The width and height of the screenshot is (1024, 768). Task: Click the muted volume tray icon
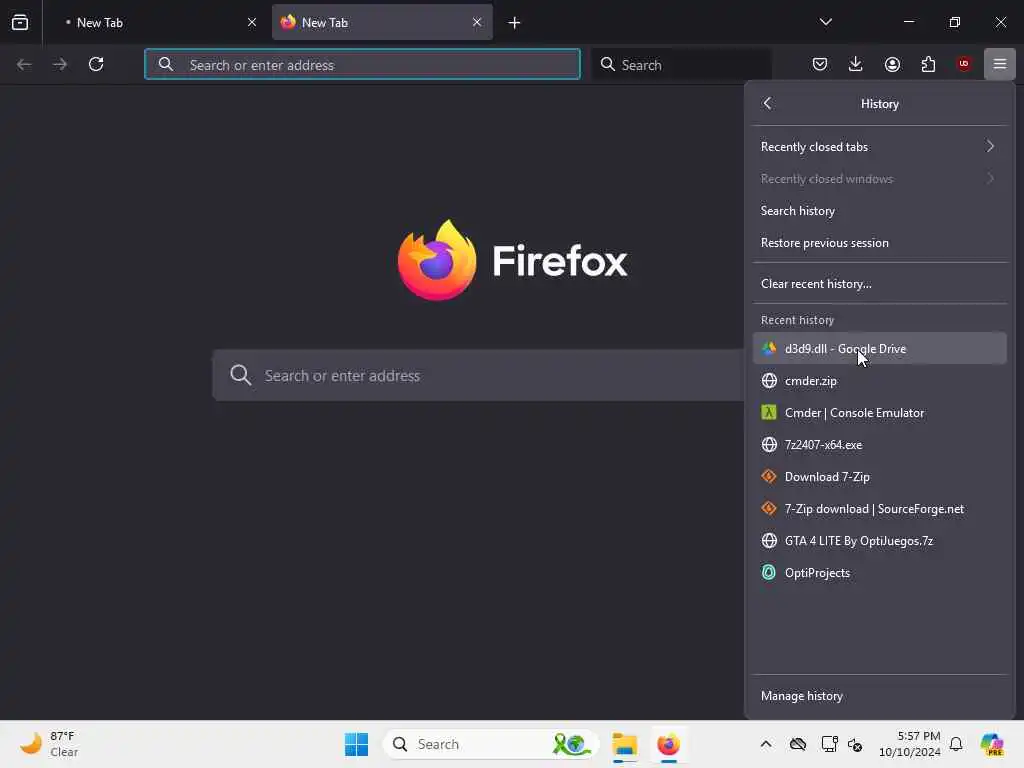pos(855,744)
